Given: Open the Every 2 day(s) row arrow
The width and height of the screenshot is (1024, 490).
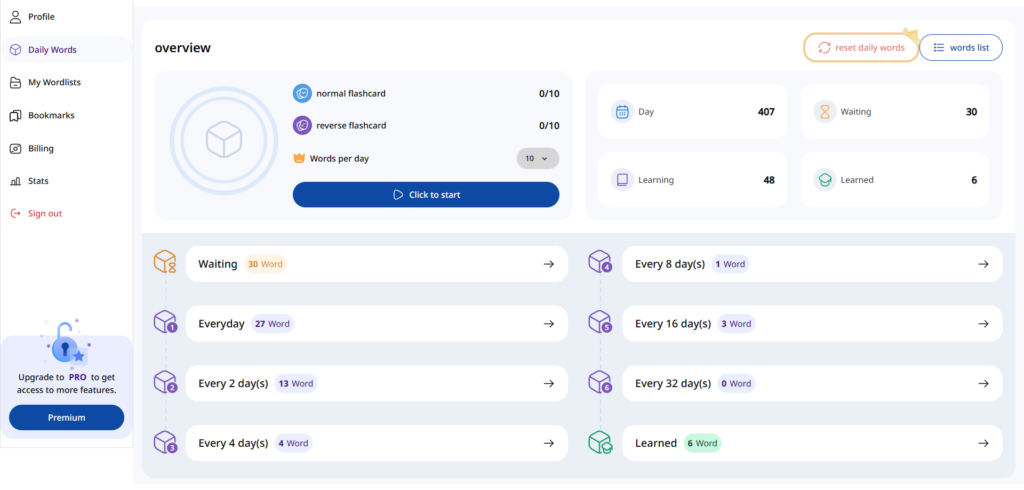Looking at the screenshot, I should (548, 383).
